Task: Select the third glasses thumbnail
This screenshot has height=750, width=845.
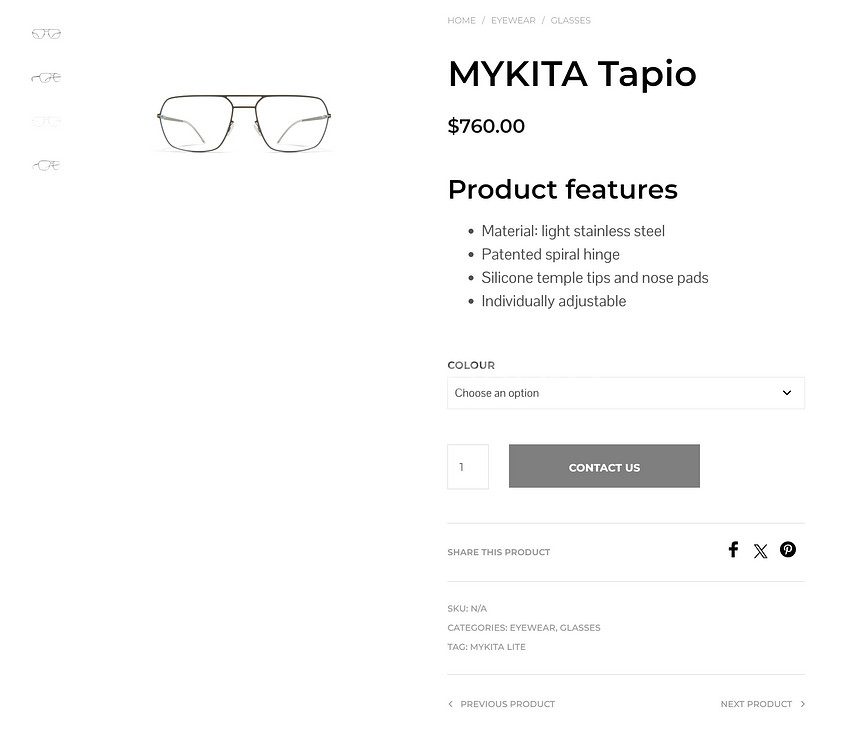Action: click(x=46, y=122)
